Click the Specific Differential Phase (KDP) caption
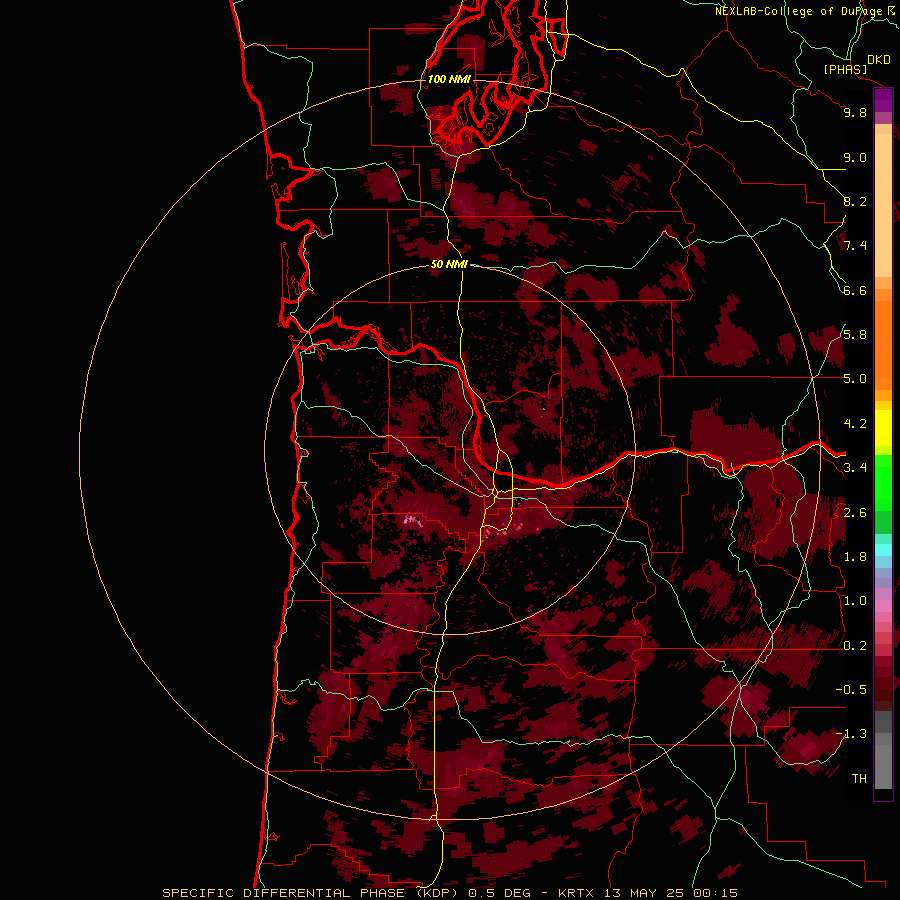900x900 pixels. coord(311,893)
